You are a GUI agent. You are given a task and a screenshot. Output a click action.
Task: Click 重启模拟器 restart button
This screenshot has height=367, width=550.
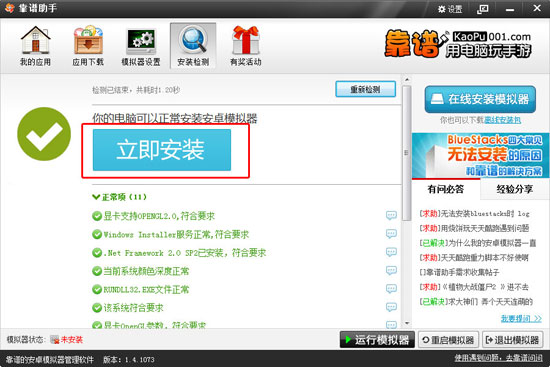pos(449,340)
